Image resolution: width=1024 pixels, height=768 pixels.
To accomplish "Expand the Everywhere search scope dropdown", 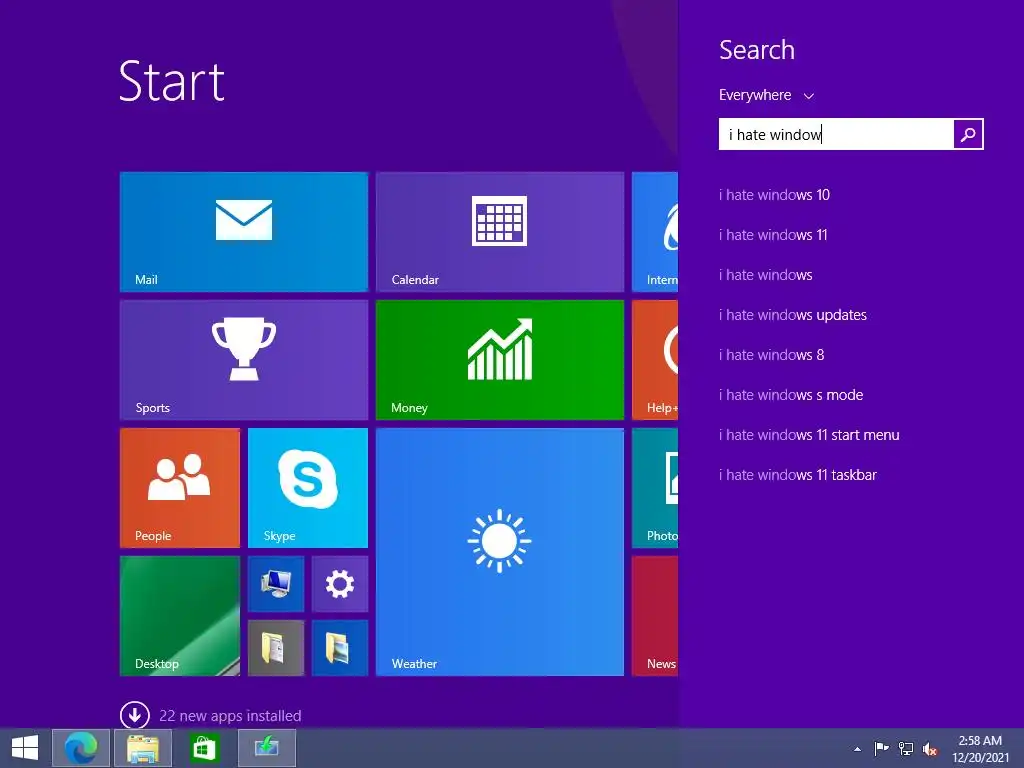I will pos(766,95).
